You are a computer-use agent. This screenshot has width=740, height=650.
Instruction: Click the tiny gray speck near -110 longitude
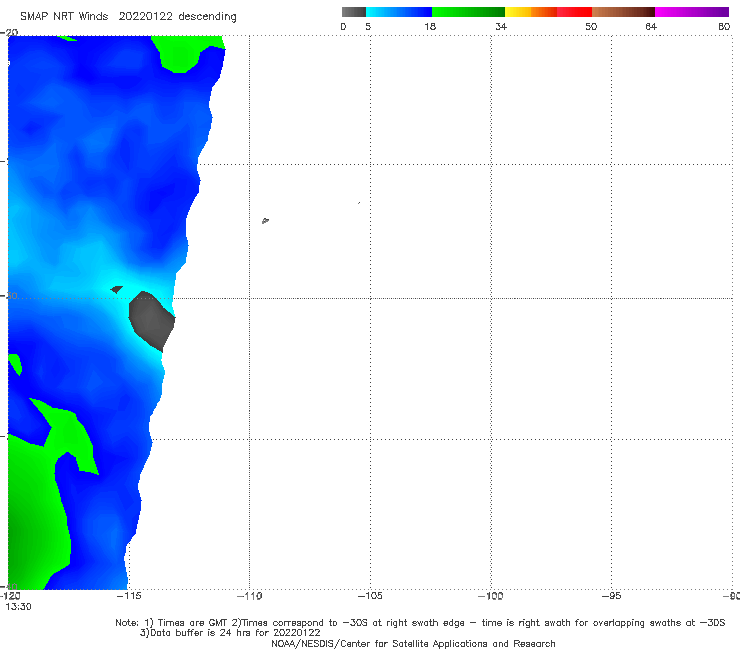pyautogui.click(x=265, y=220)
